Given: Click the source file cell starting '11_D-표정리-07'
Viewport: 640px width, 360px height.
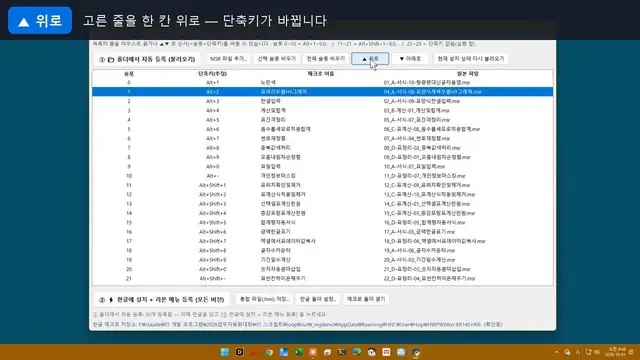Looking at the screenshot, I should click(424, 176).
